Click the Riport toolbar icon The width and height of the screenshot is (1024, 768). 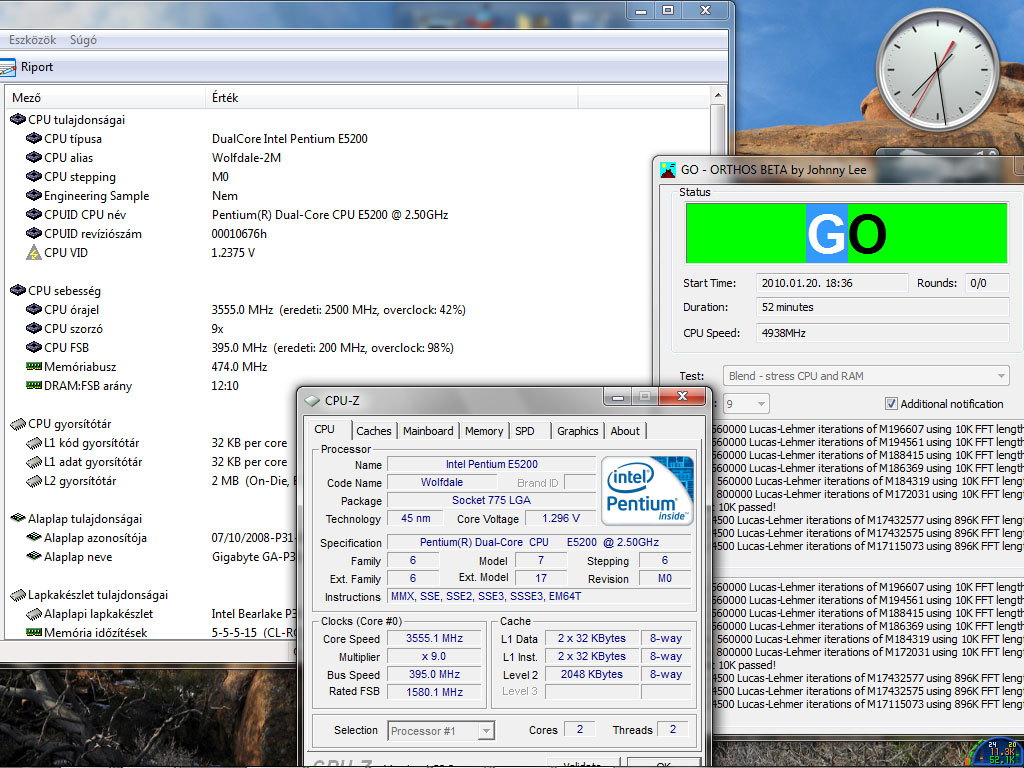click(x=8, y=67)
